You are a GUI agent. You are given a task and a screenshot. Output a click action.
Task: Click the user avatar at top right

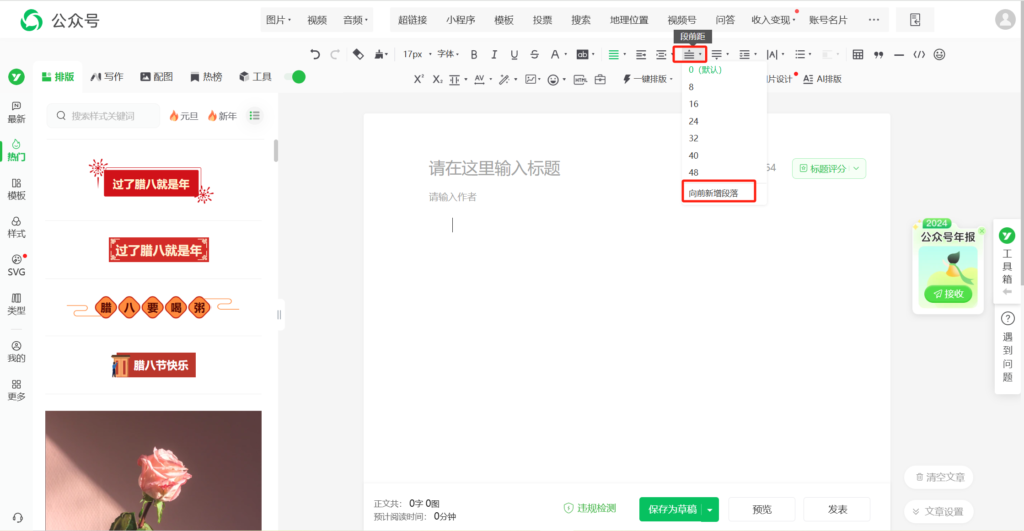(x=1005, y=20)
